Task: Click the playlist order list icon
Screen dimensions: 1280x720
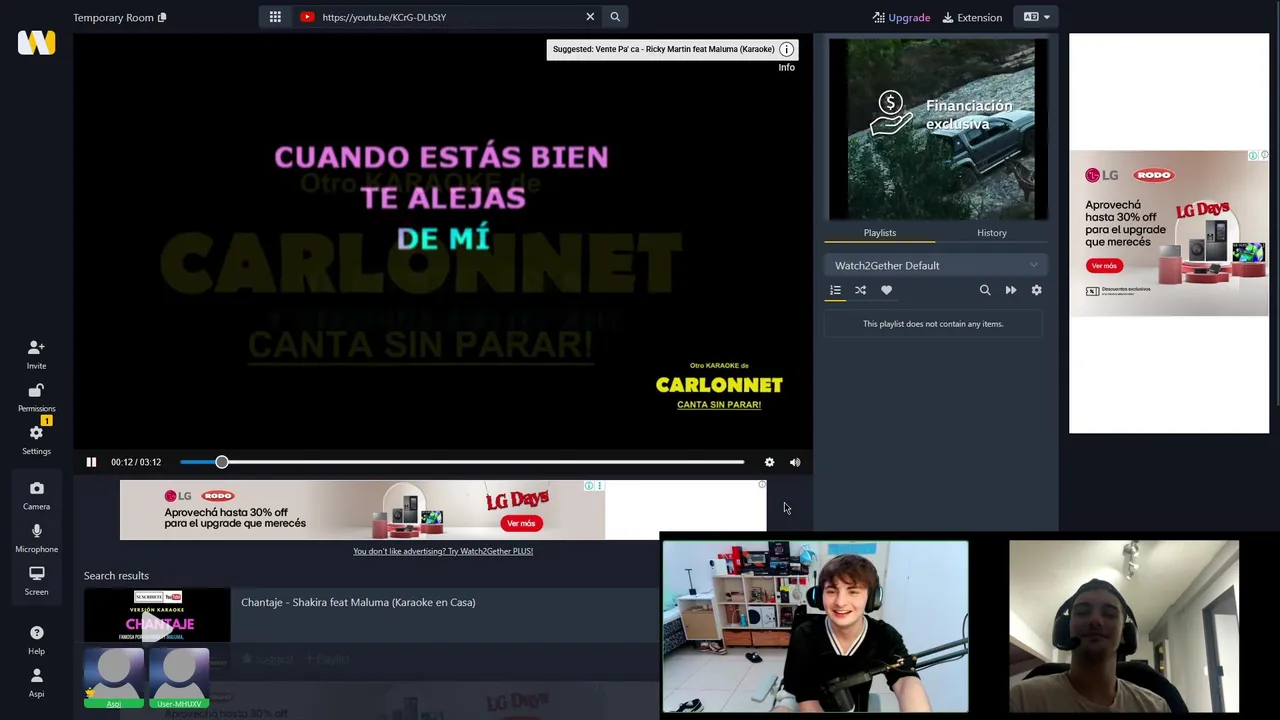Action: pos(835,290)
